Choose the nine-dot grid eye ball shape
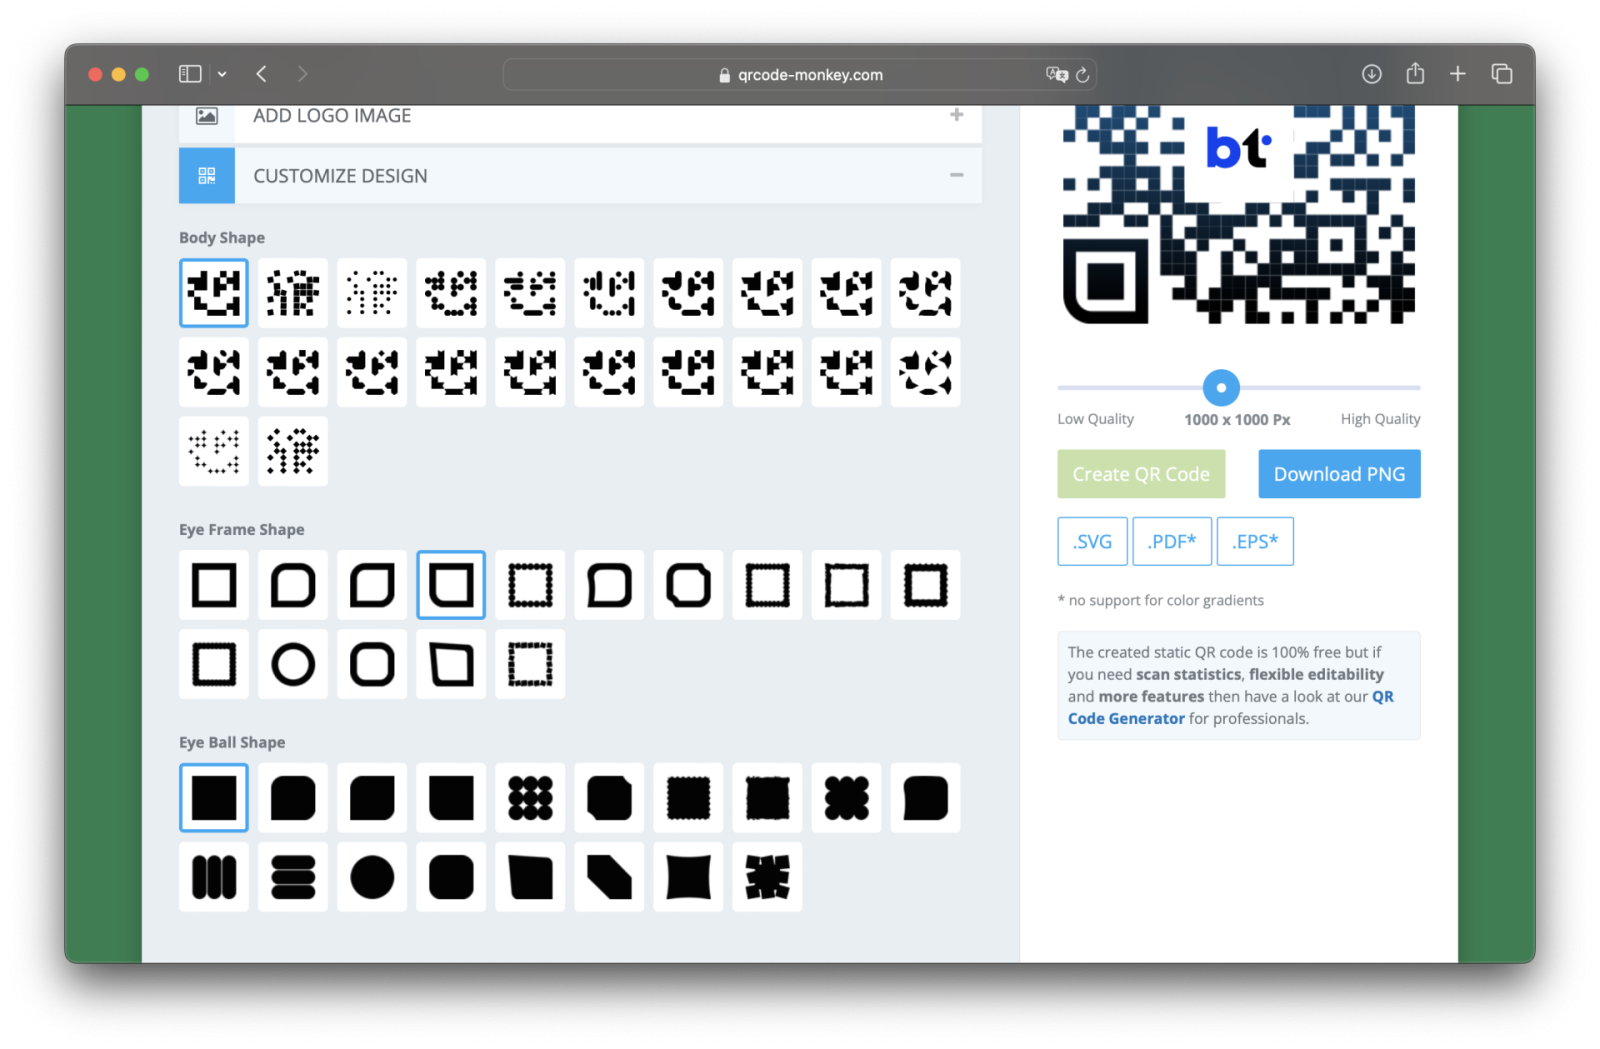 [x=530, y=798]
